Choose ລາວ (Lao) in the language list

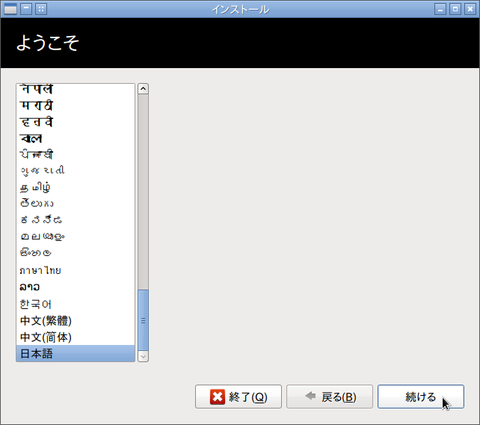pos(76,287)
